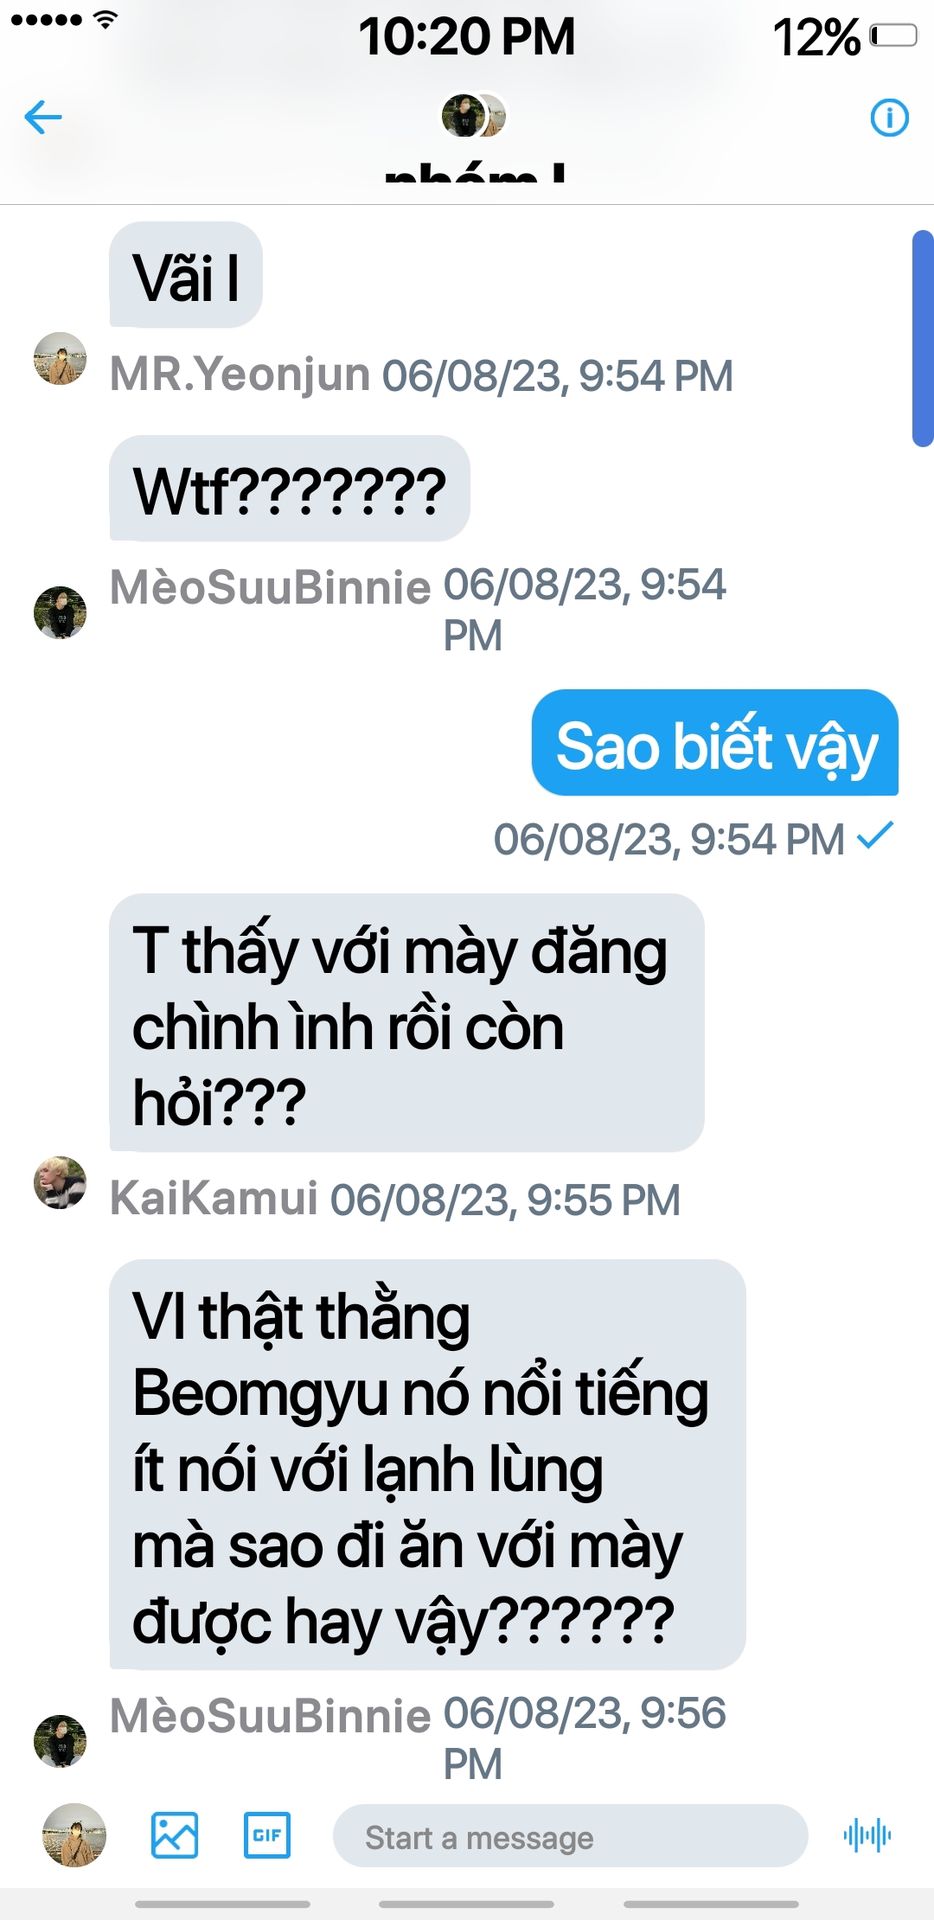Tap the blue 'Sao biết vậy' bubble
Screen dimensions: 934x1920
tap(715, 743)
